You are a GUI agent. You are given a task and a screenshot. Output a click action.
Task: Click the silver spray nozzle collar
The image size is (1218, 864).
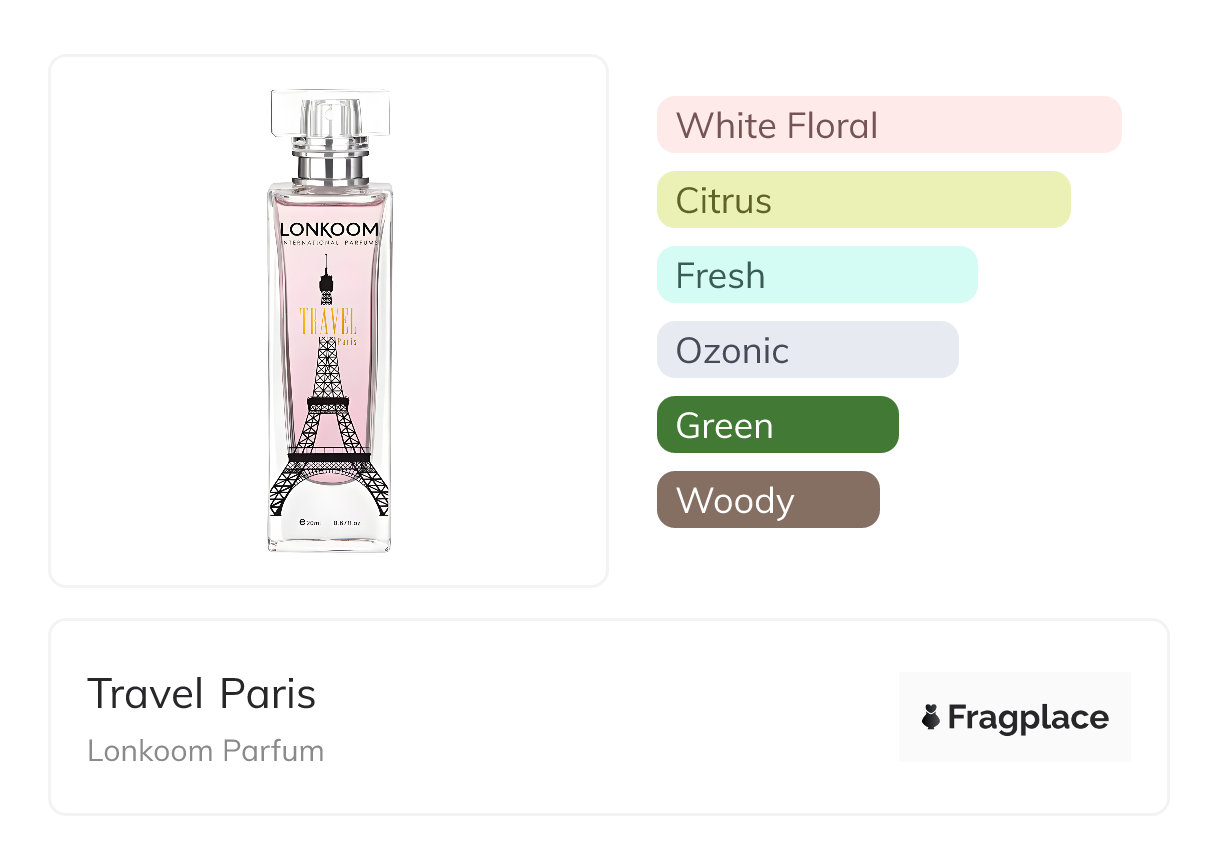click(x=329, y=166)
